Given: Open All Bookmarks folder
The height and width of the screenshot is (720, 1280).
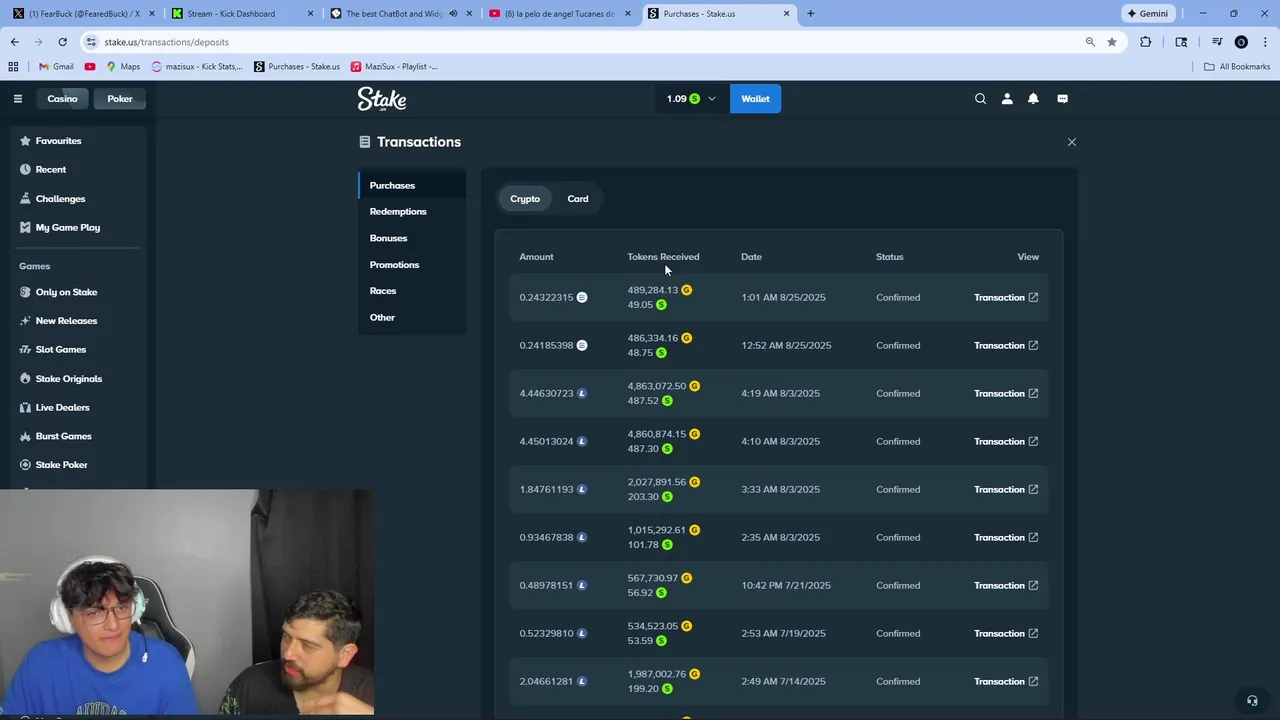Looking at the screenshot, I should (1237, 66).
